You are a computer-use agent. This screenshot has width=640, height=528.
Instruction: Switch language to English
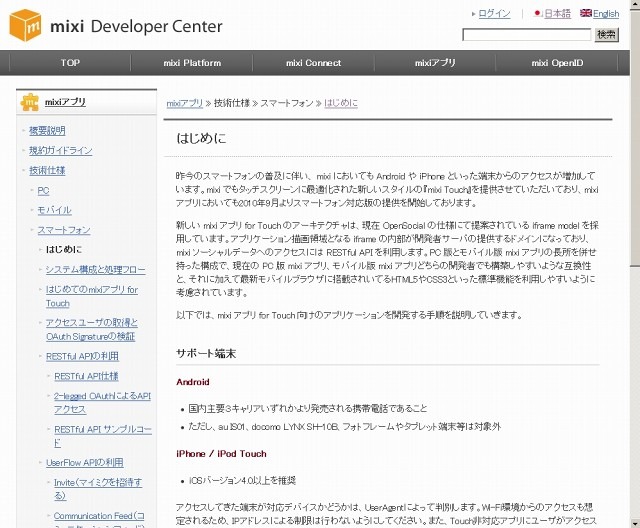coord(606,13)
